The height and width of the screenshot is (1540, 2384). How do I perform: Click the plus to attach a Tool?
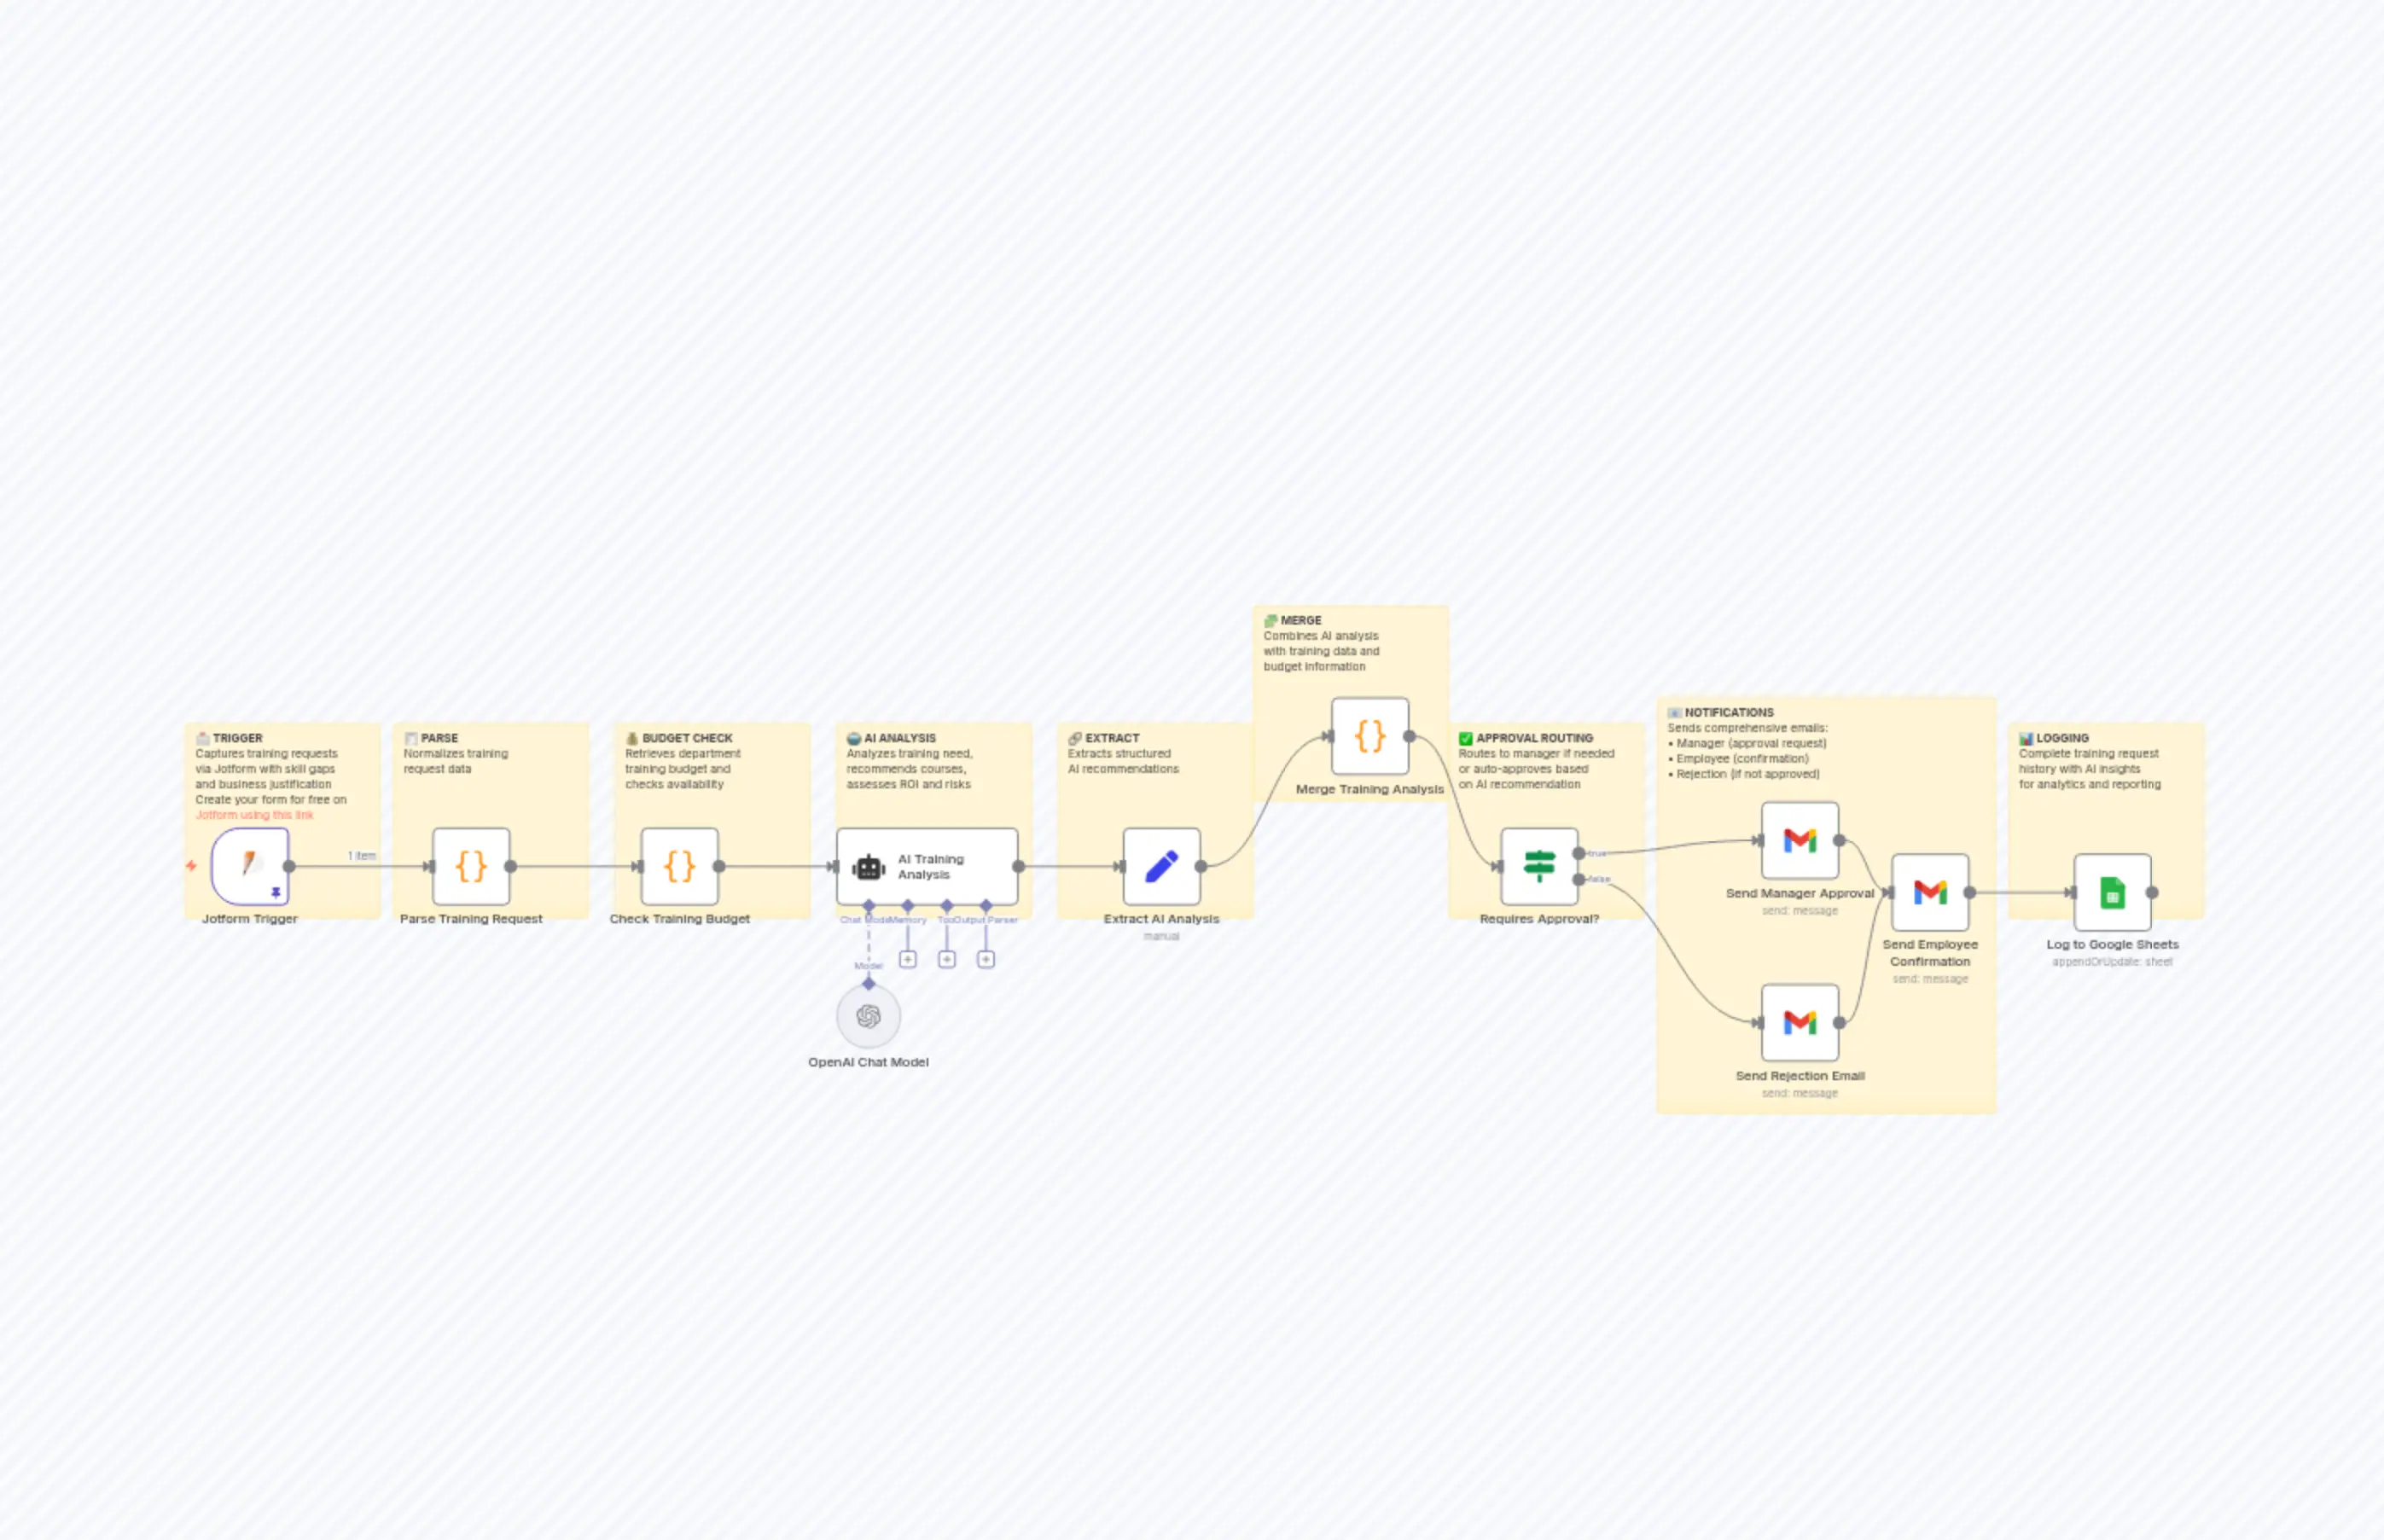click(947, 958)
